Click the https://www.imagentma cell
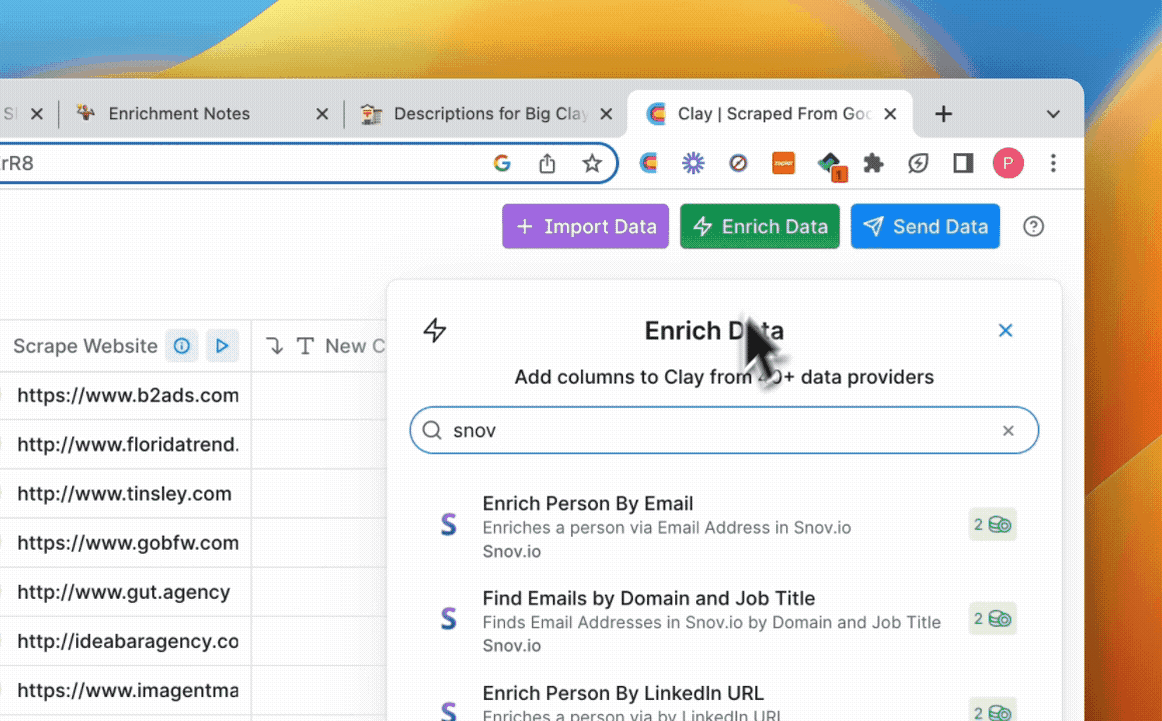This screenshot has width=1162, height=721. (x=124, y=691)
